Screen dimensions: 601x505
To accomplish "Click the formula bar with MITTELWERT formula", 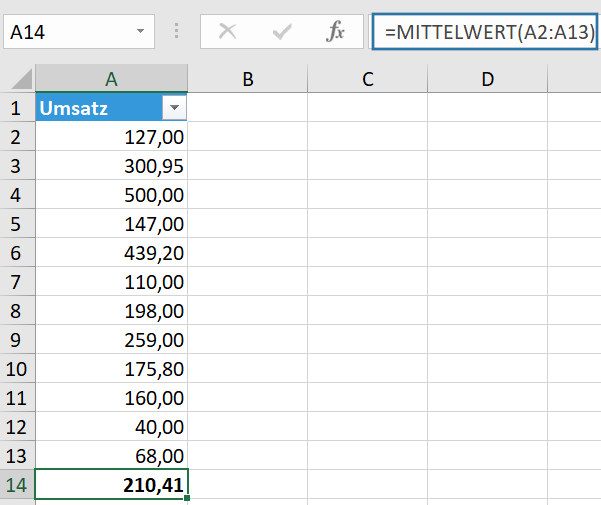I will (485, 32).
